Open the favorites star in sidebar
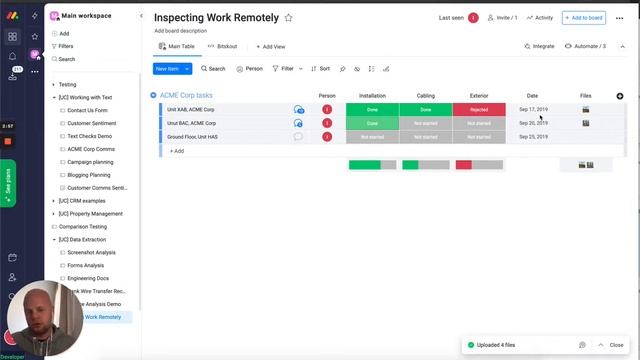Image resolution: width=640 pixels, height=360 pixels. [35, 37]
